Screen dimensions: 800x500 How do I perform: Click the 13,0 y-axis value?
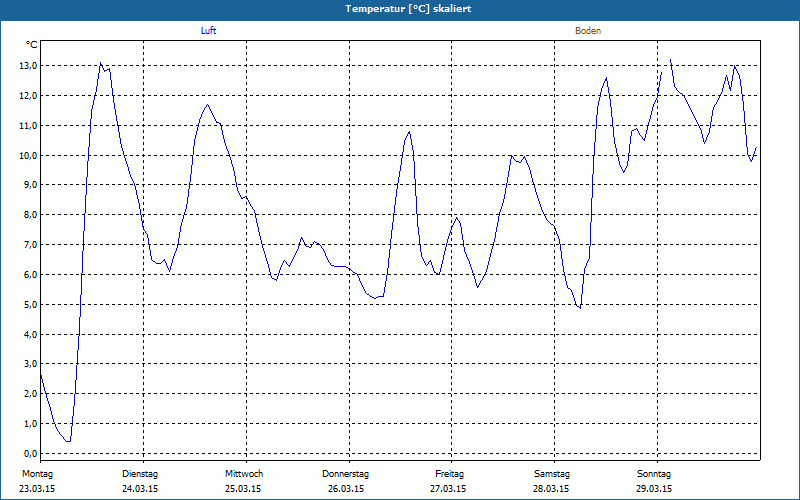click(28, 66)
